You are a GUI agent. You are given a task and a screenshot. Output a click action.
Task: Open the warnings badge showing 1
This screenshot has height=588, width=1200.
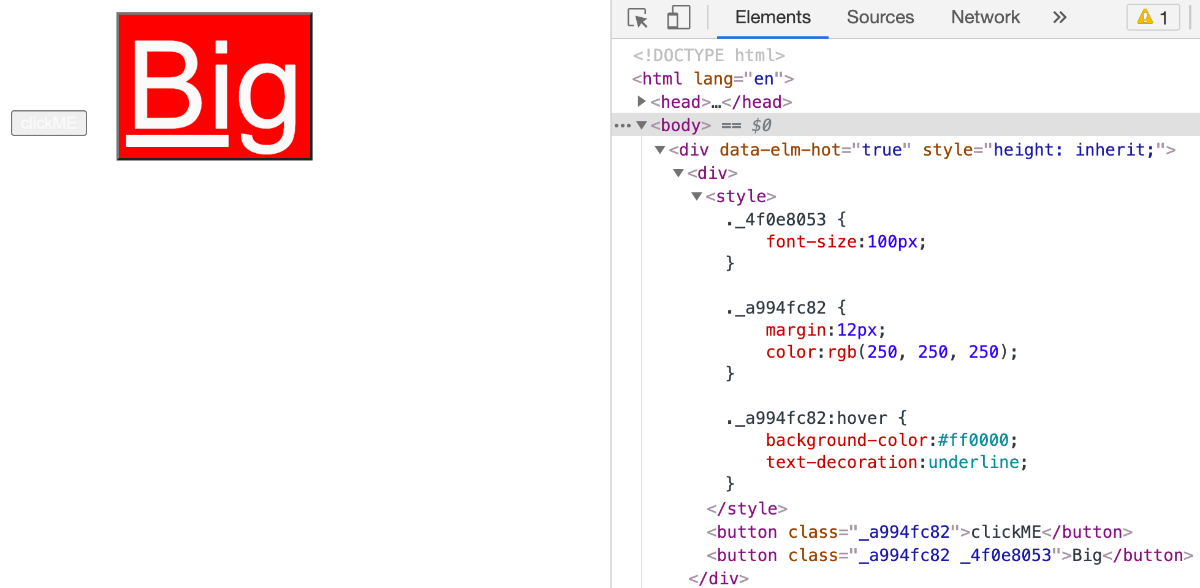coord(1153,18)
